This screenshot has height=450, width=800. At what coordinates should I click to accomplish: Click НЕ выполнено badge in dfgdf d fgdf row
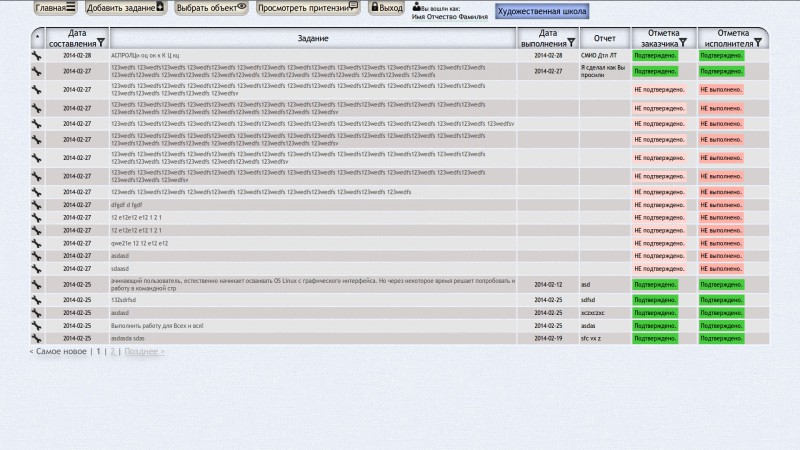click(x=721, y=205)
